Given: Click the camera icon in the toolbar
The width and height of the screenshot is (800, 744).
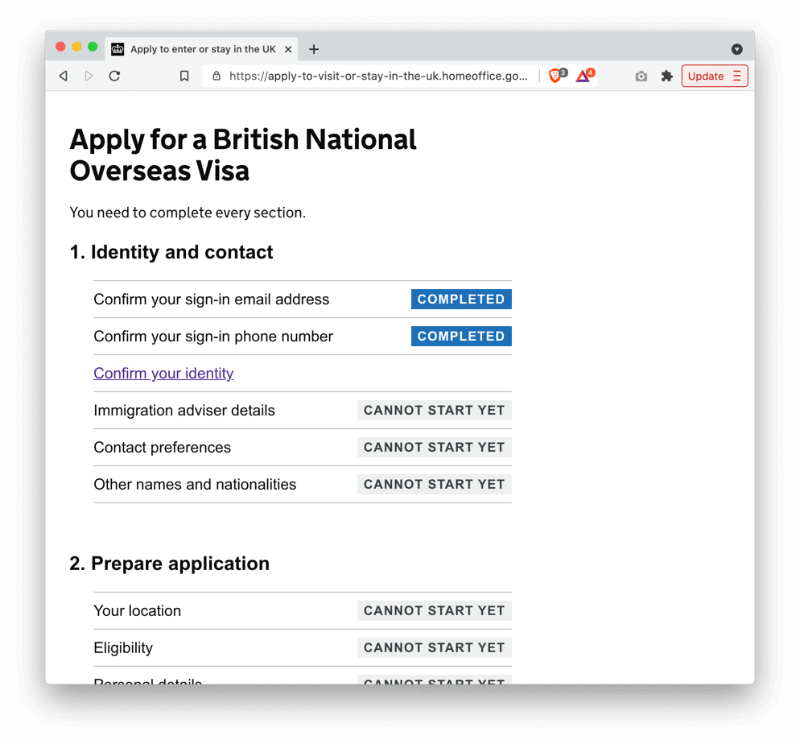Looking at the screenshot, I should coord(641,77).
